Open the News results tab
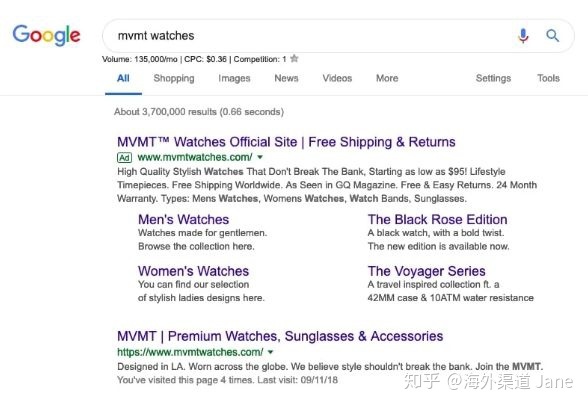588x406 pixels. coord(286,78)
